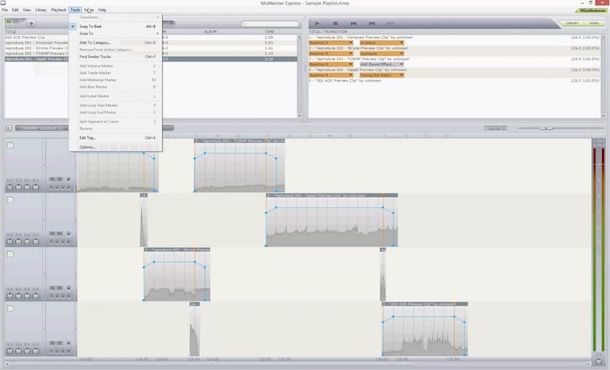Open the transition type dropdown under playlist track 4

click(x=331, y=75)
